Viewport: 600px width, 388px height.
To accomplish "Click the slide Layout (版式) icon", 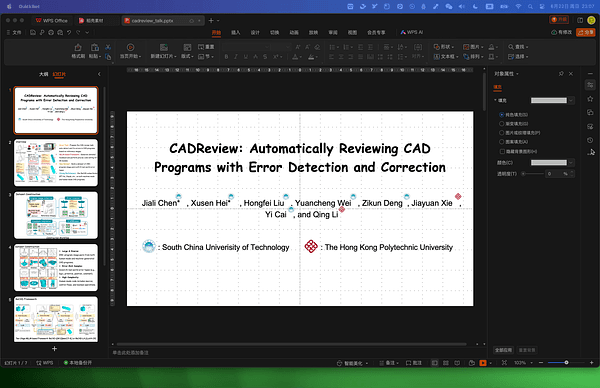I will [x=187, y=47].
